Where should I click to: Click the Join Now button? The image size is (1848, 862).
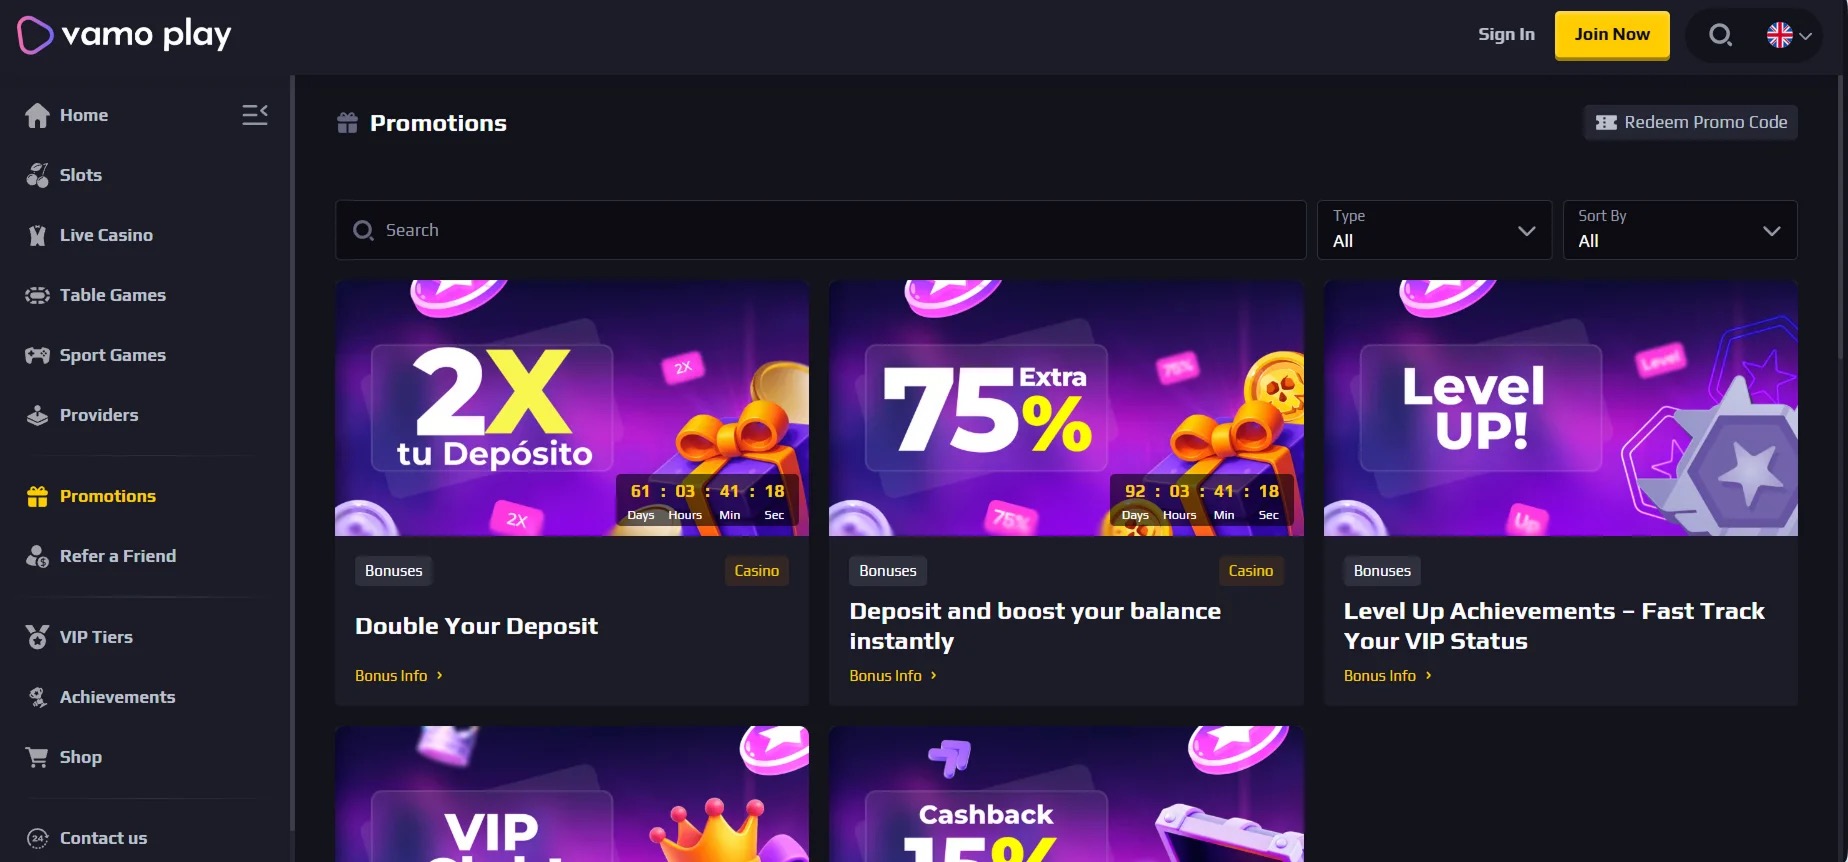tap(1612, 35)
